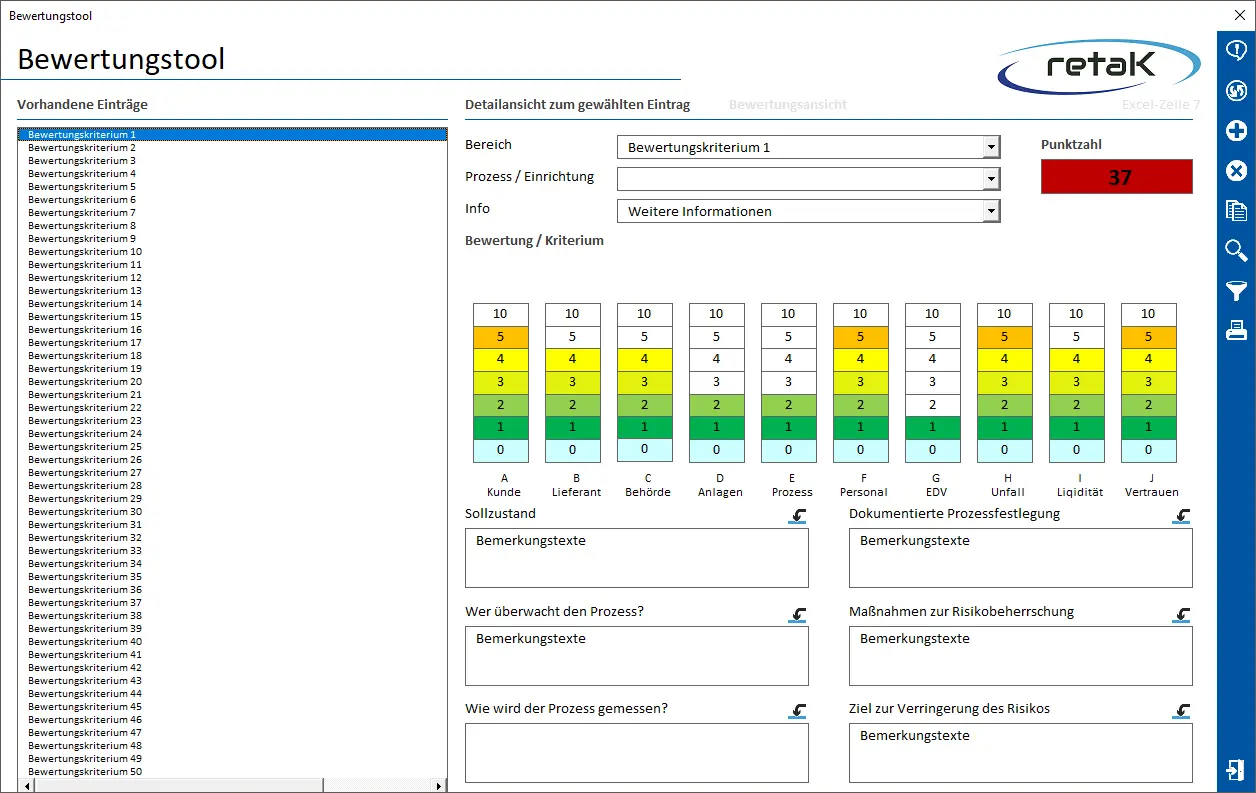Print using the printer icon
Screen dimensions: 1256x793
1237,330
